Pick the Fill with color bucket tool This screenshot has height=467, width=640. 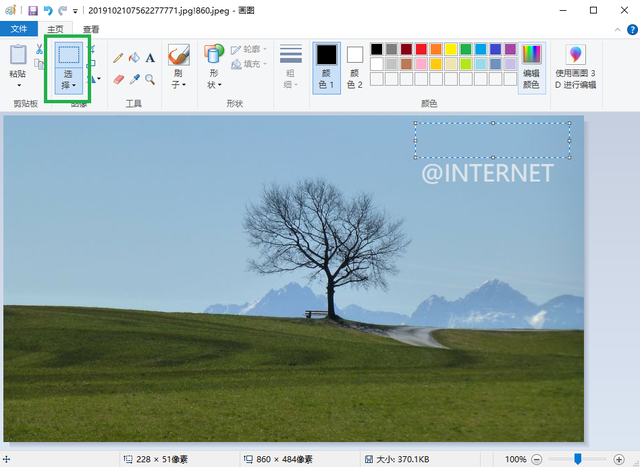pyautogui.click(x=134, y=59)
